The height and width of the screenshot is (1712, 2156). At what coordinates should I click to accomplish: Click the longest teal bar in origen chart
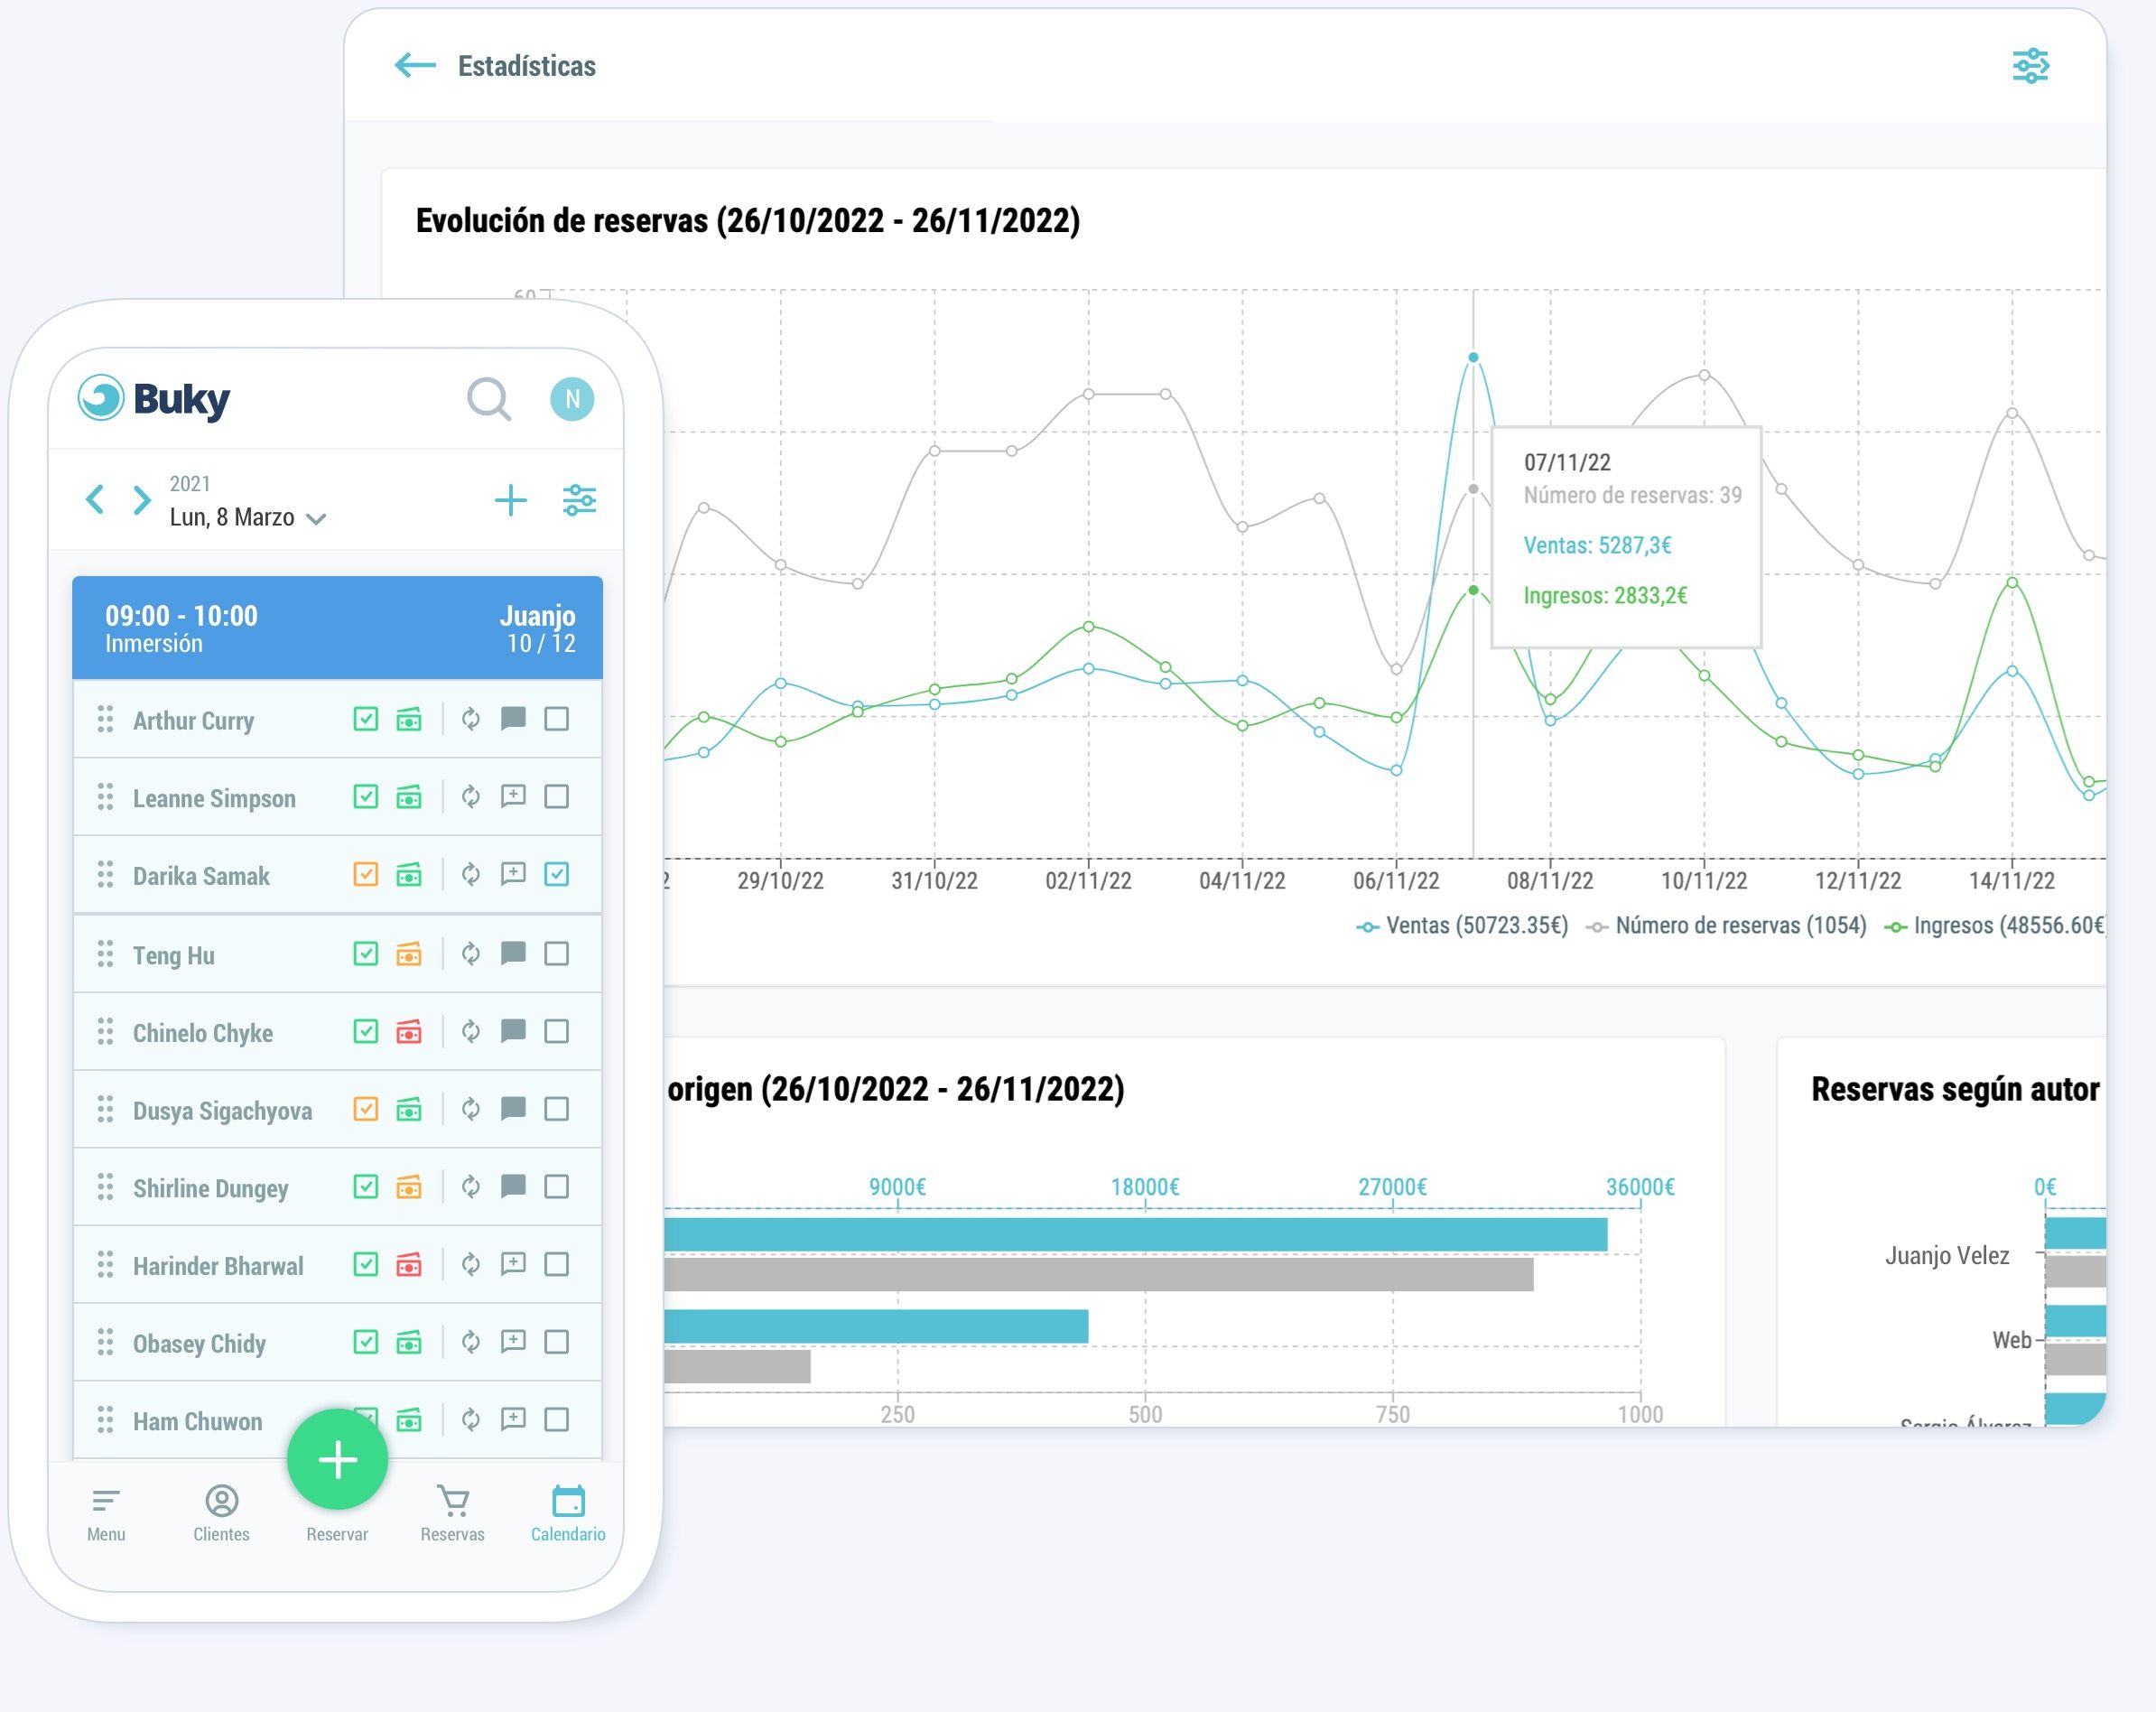pos(1135,1234)
